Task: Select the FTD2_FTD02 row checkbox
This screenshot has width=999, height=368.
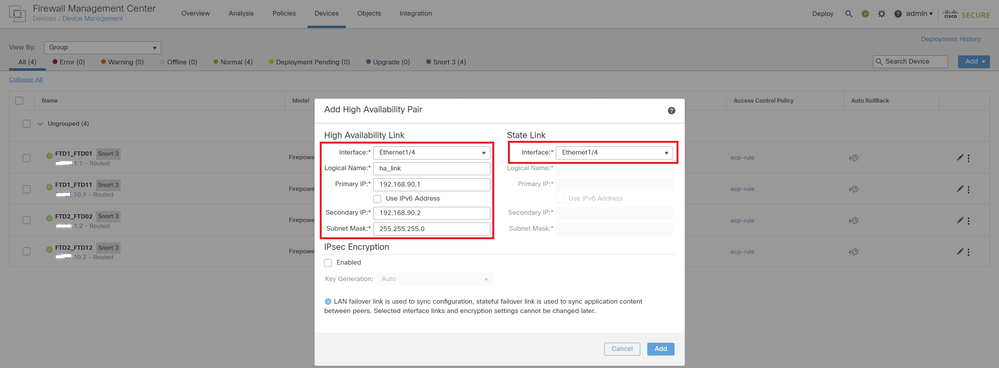Action: coord(26,220)
